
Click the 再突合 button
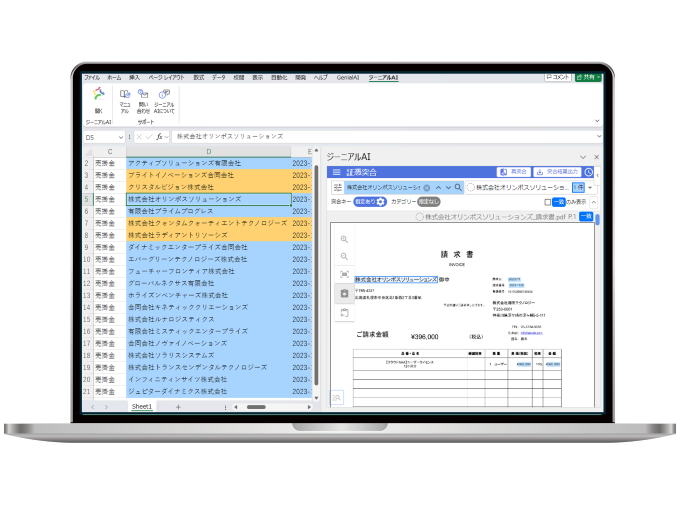click(513, 172)
